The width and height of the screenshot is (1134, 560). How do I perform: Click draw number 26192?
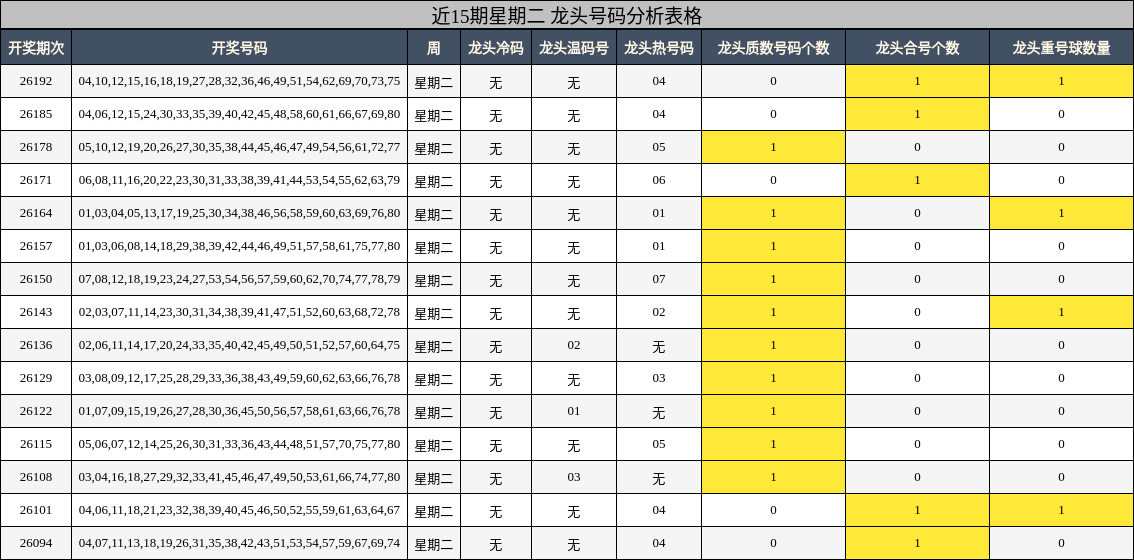point(36,81)
